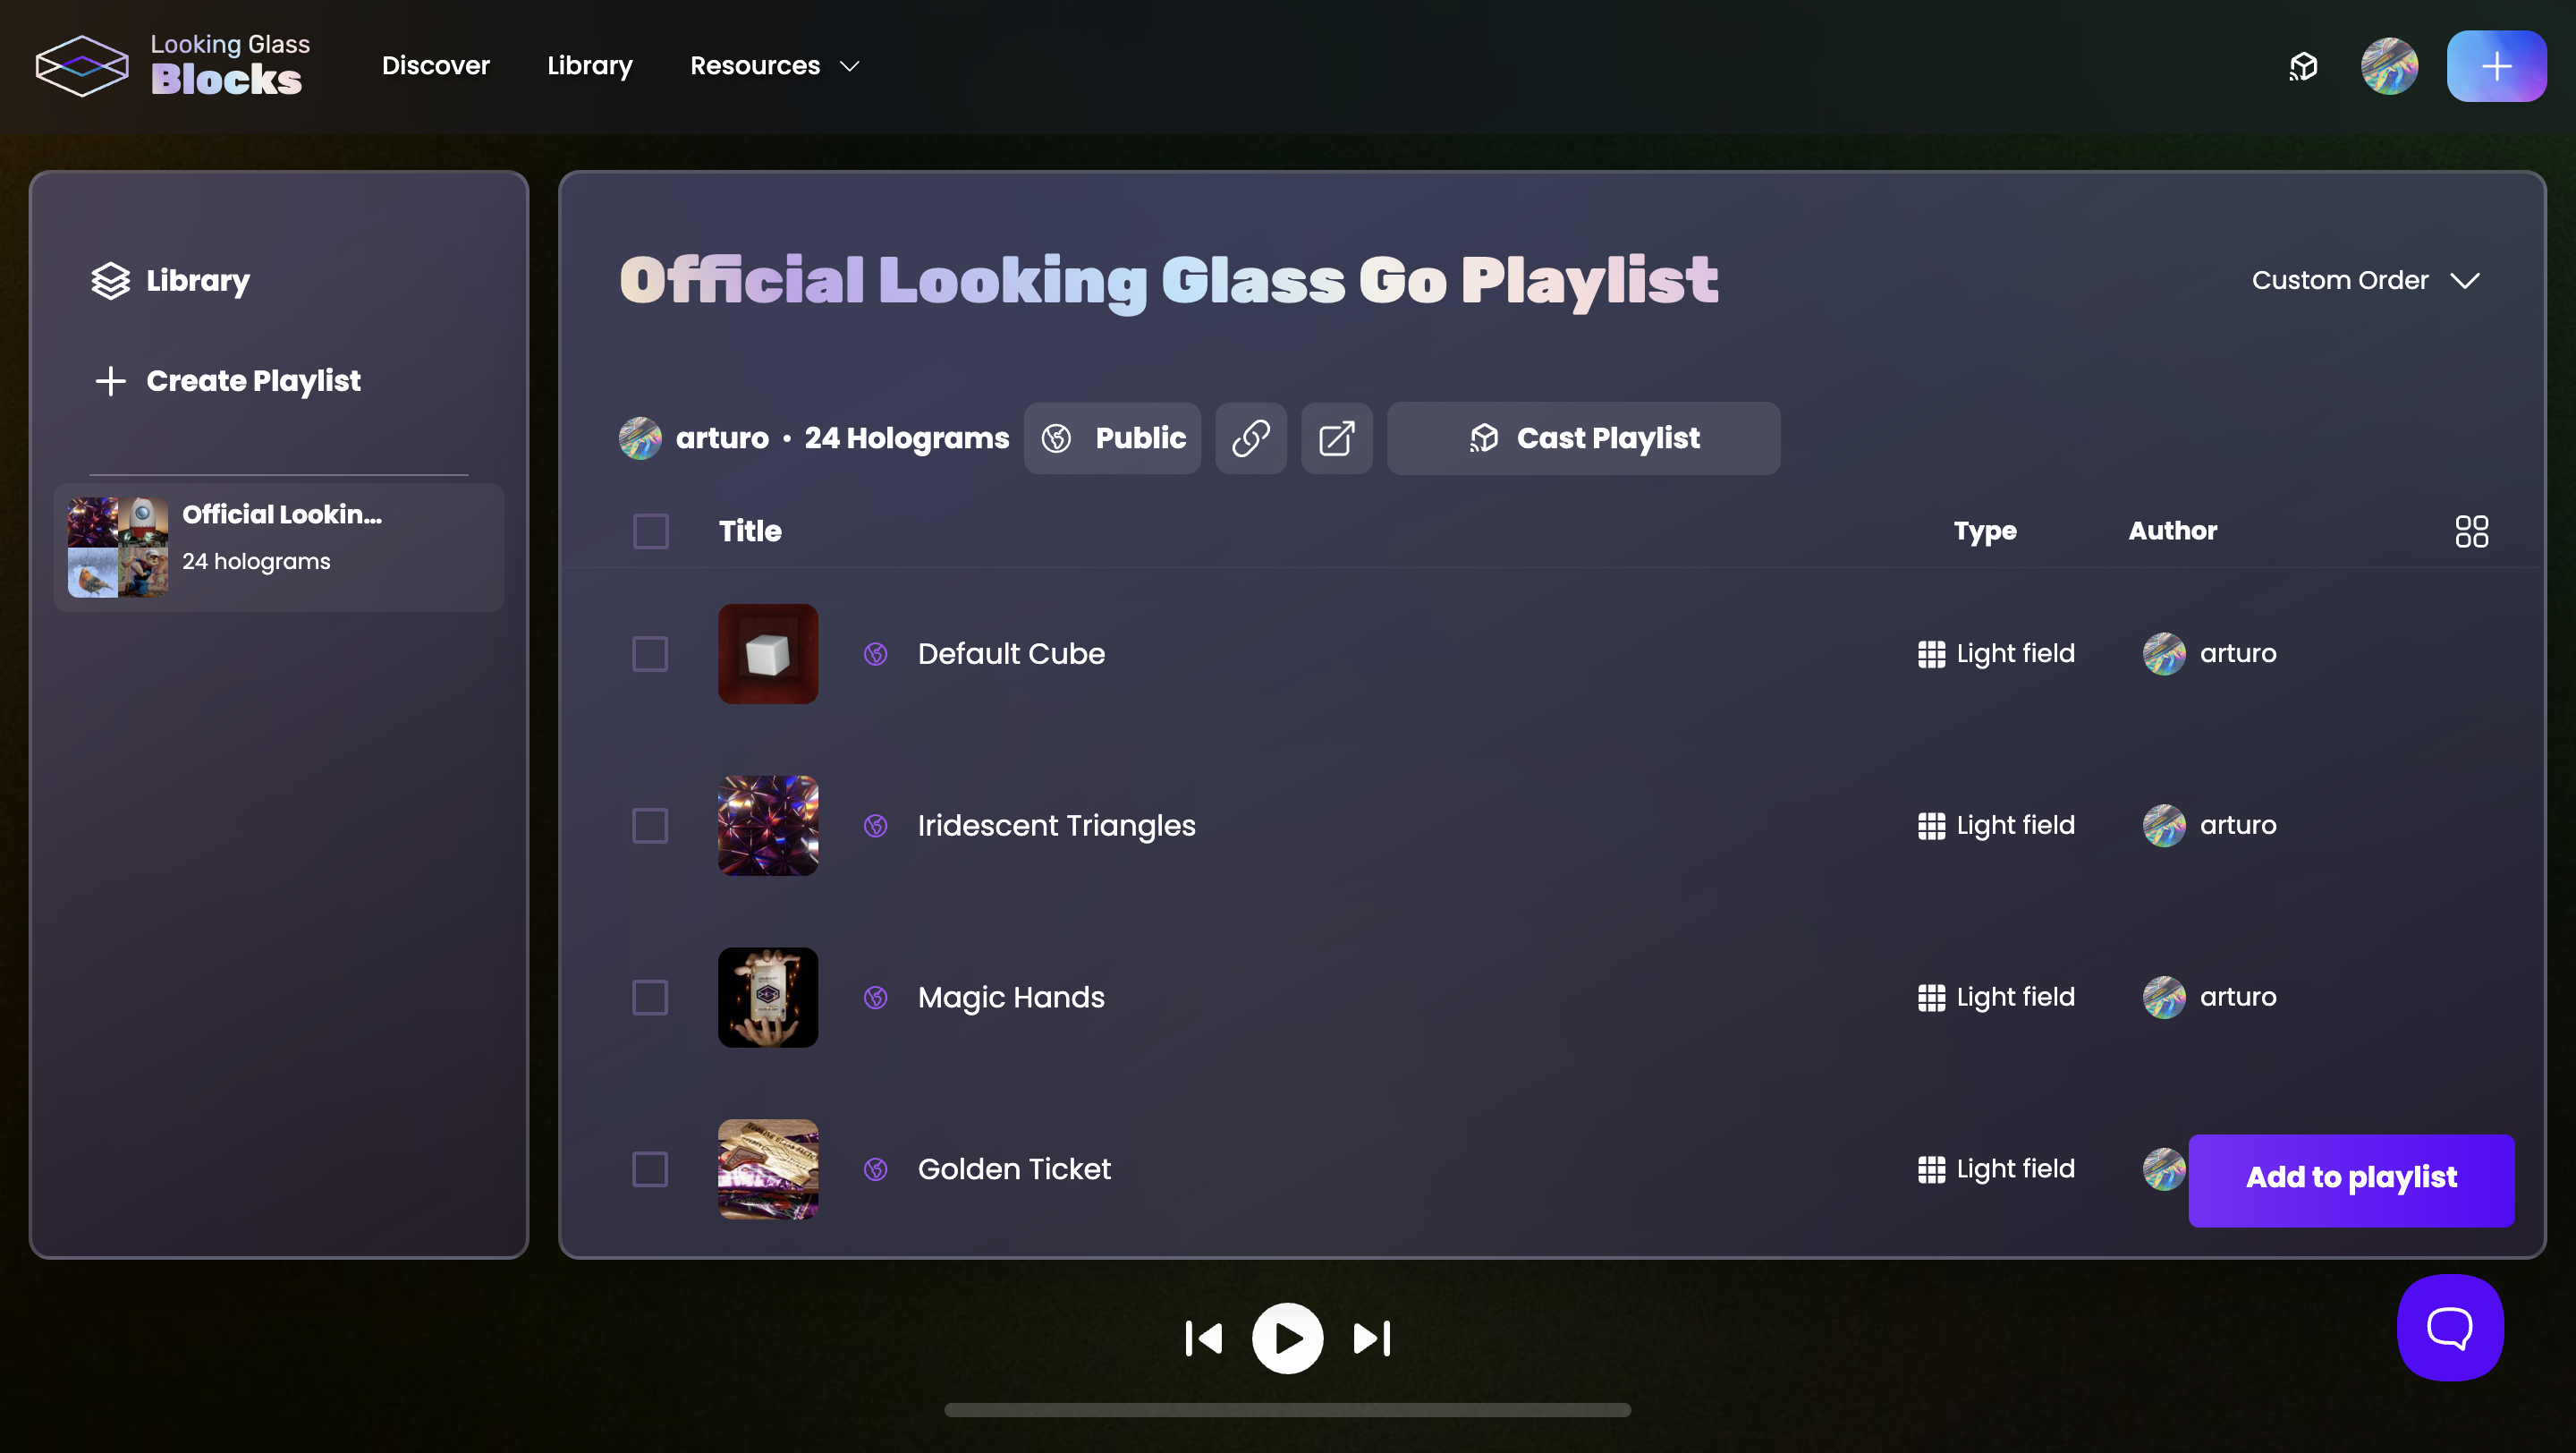This screenshot has width=2576, height=1453.
Task: Click the copy link chain icon
Action: (x=1250, y=438)
